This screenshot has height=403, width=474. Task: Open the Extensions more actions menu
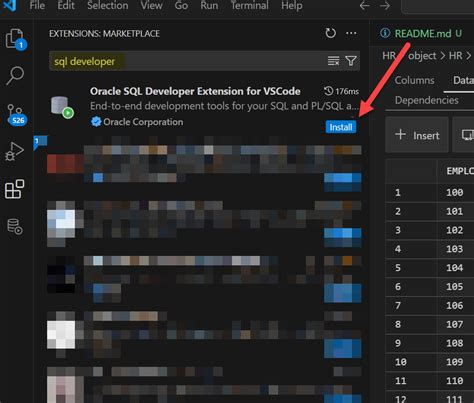[351, 33]
